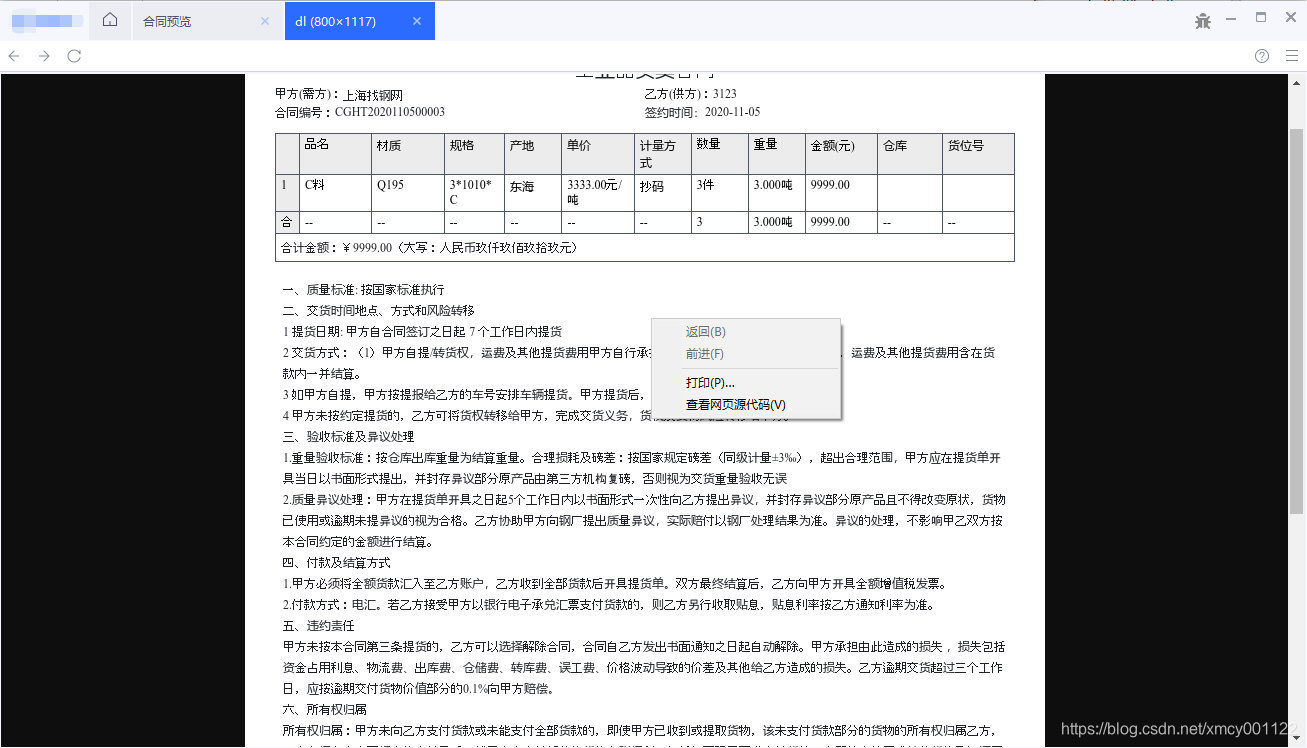Click the signing date 2020-11-05
The image size is (1307, 748).
(732, 113)
